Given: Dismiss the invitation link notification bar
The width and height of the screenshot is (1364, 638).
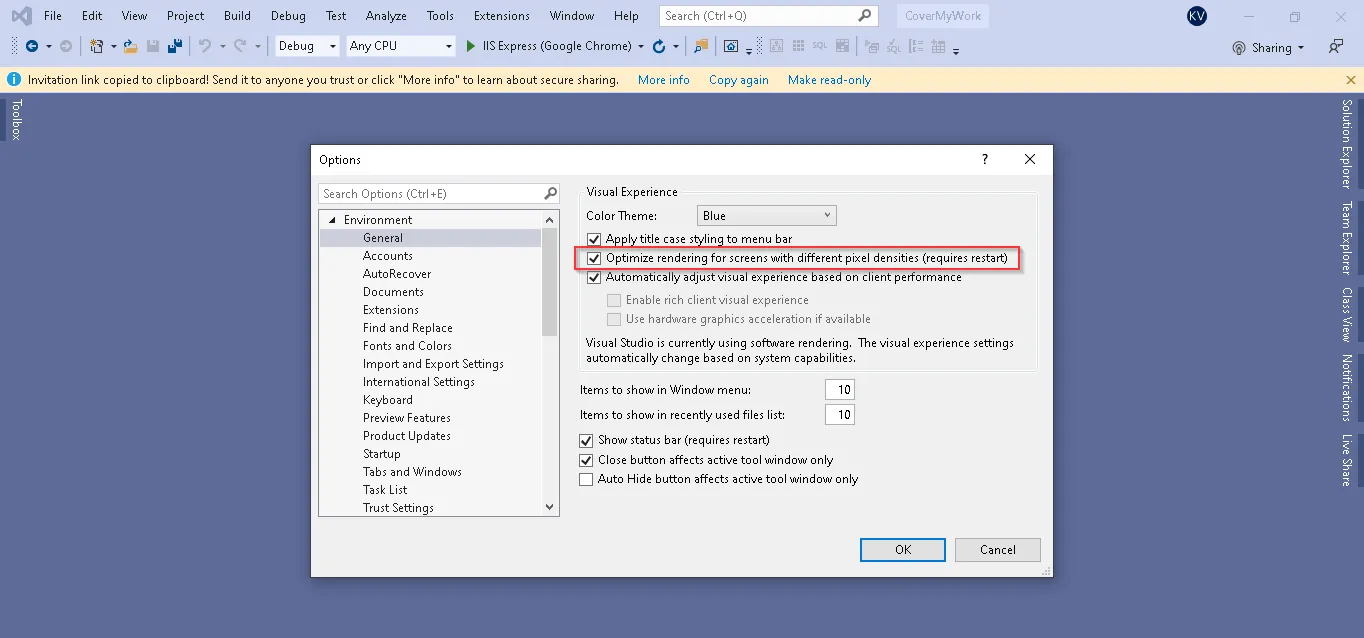Looking at the screenshot, I should pos(1351,80).
